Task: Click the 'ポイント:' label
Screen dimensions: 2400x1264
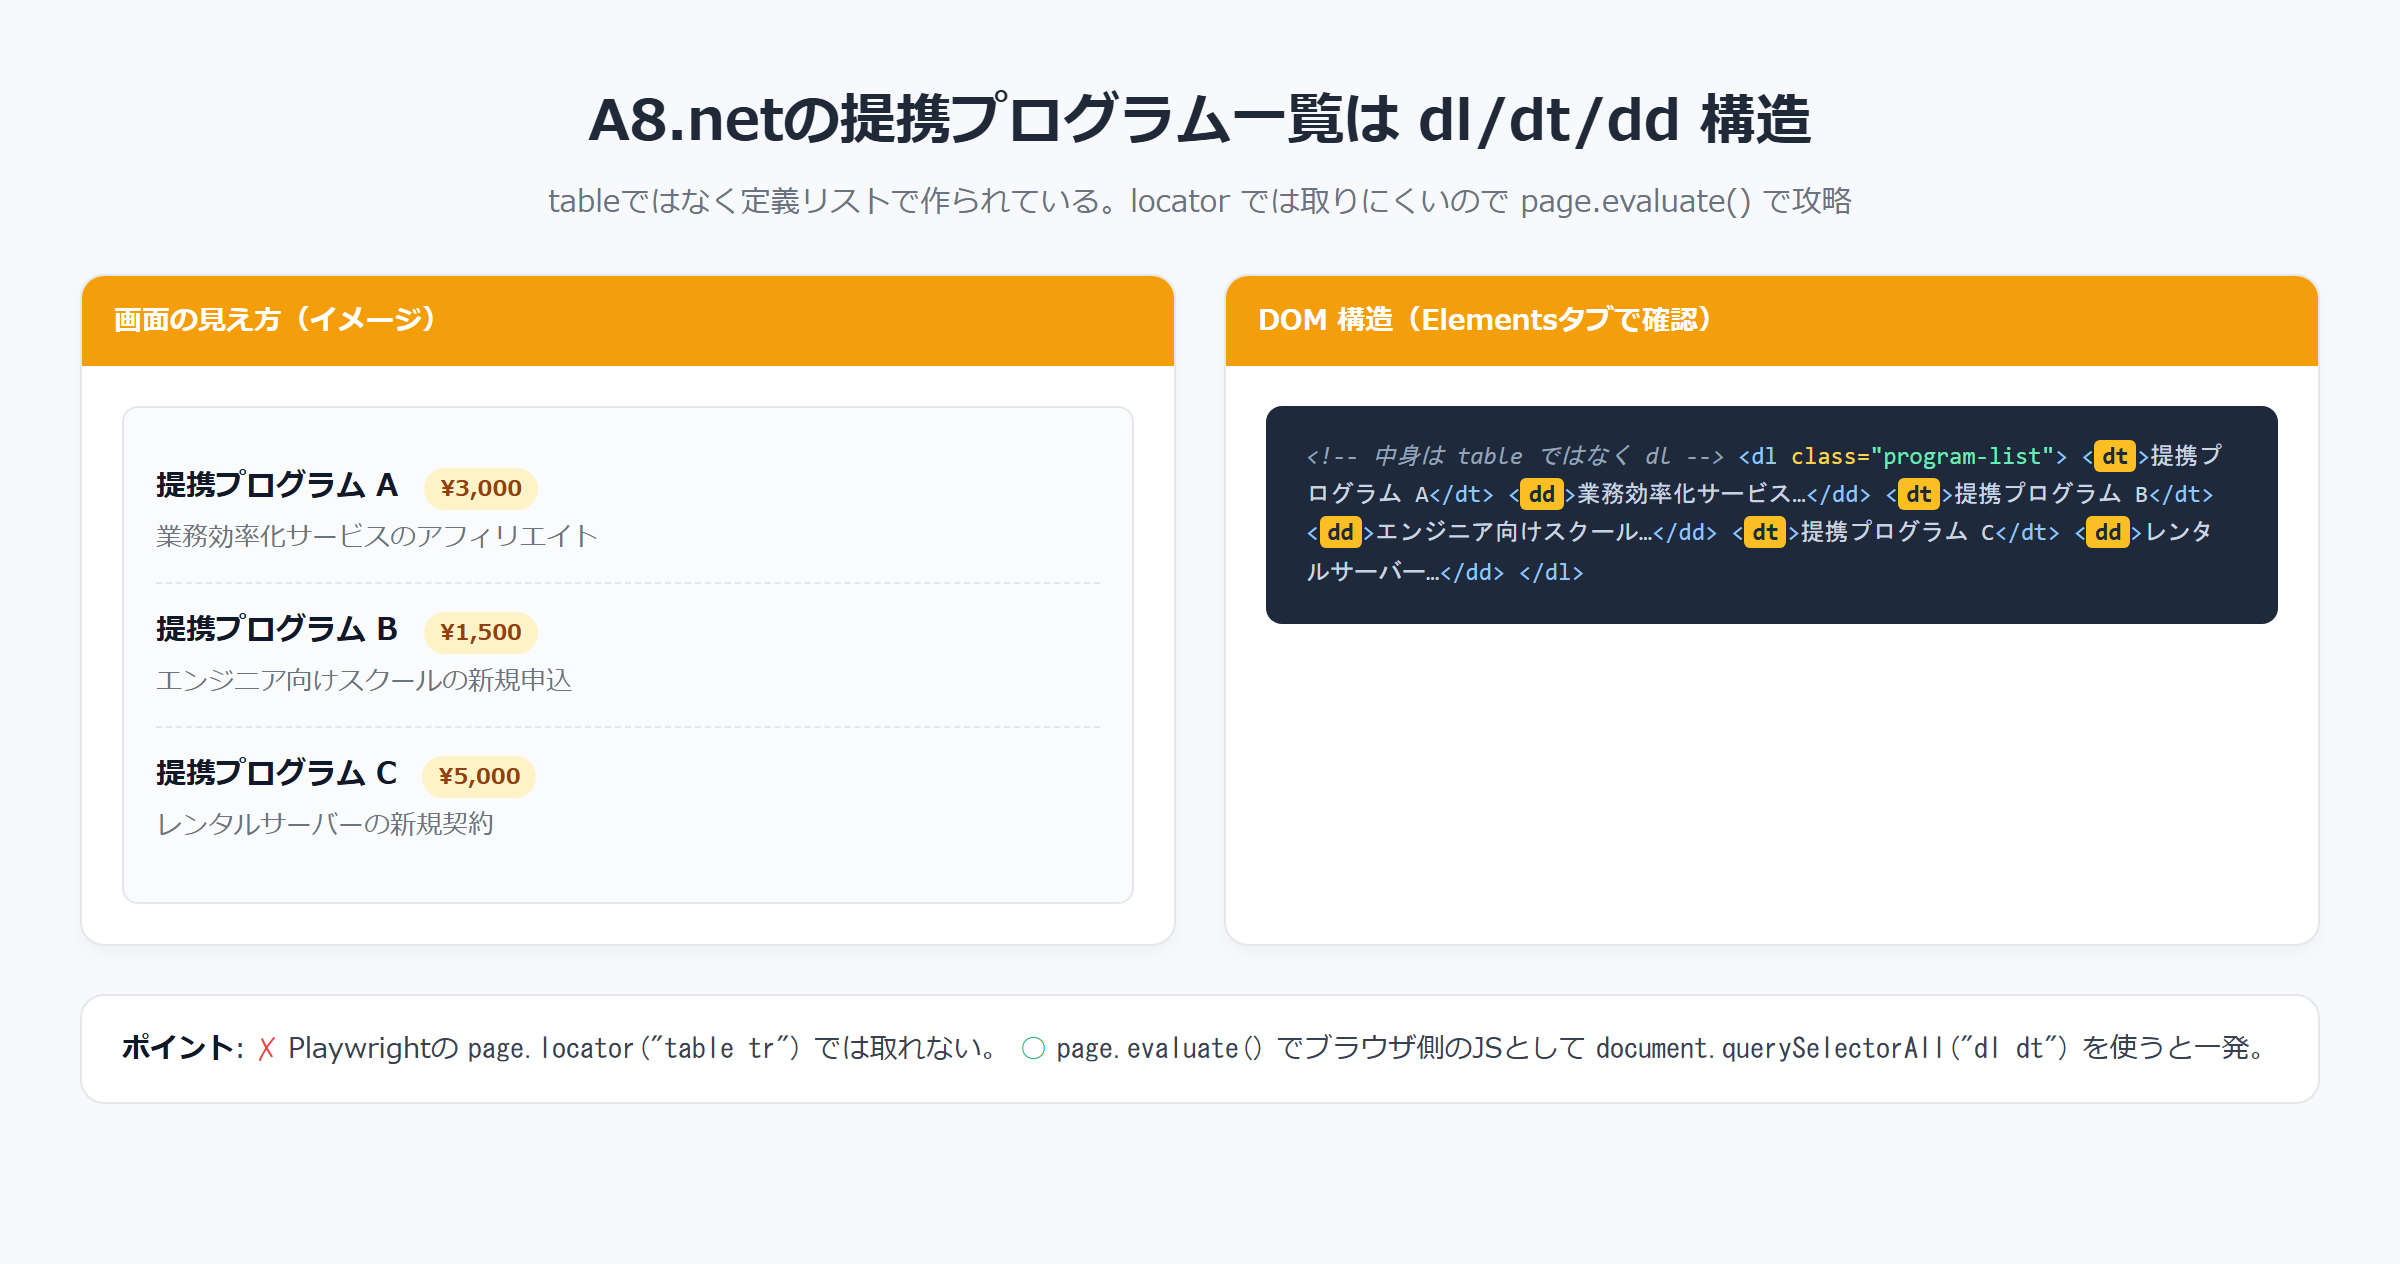Action: 183,1048
